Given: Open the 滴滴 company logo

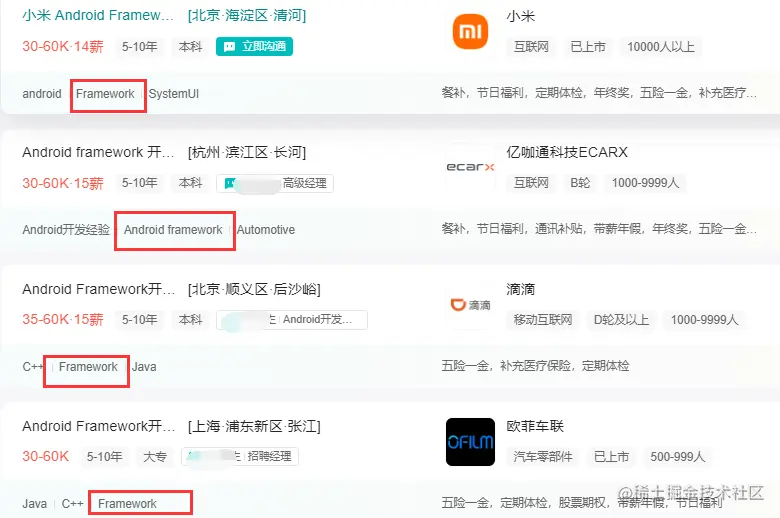Looking at the screenshot, I should click(x=470, y=305).
